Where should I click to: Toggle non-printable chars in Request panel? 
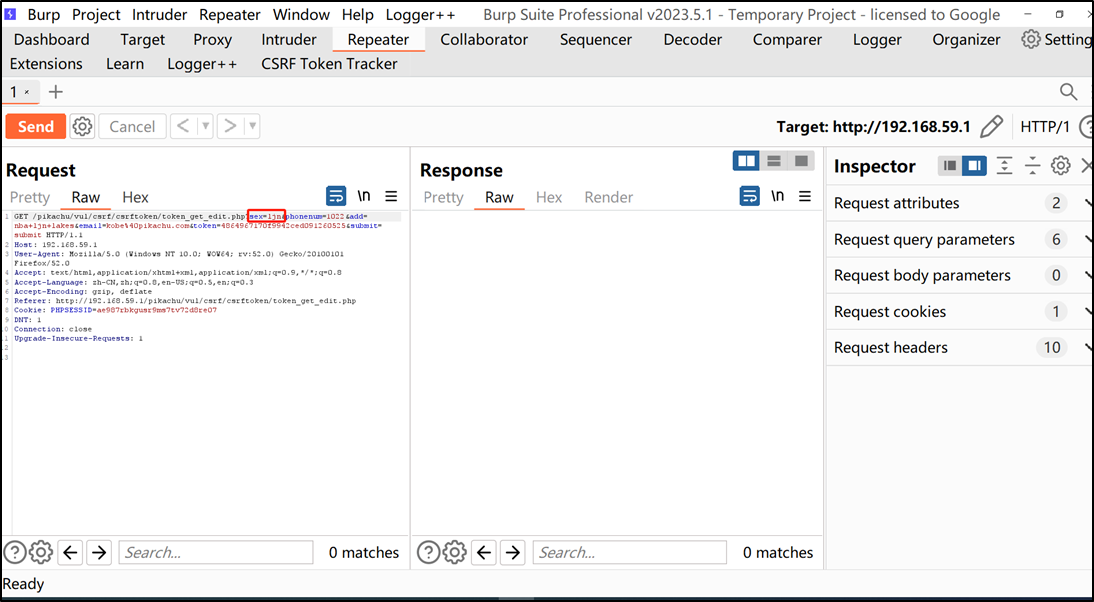[364, 196]
